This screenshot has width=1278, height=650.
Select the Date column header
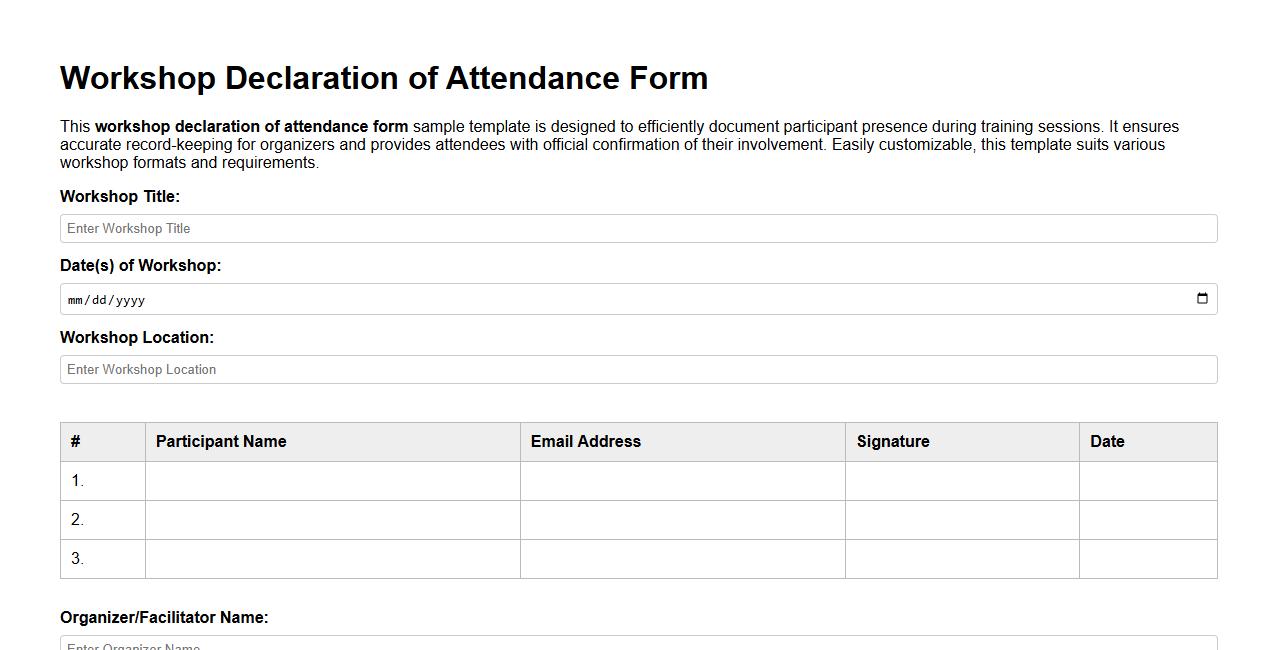point(1107,441)
